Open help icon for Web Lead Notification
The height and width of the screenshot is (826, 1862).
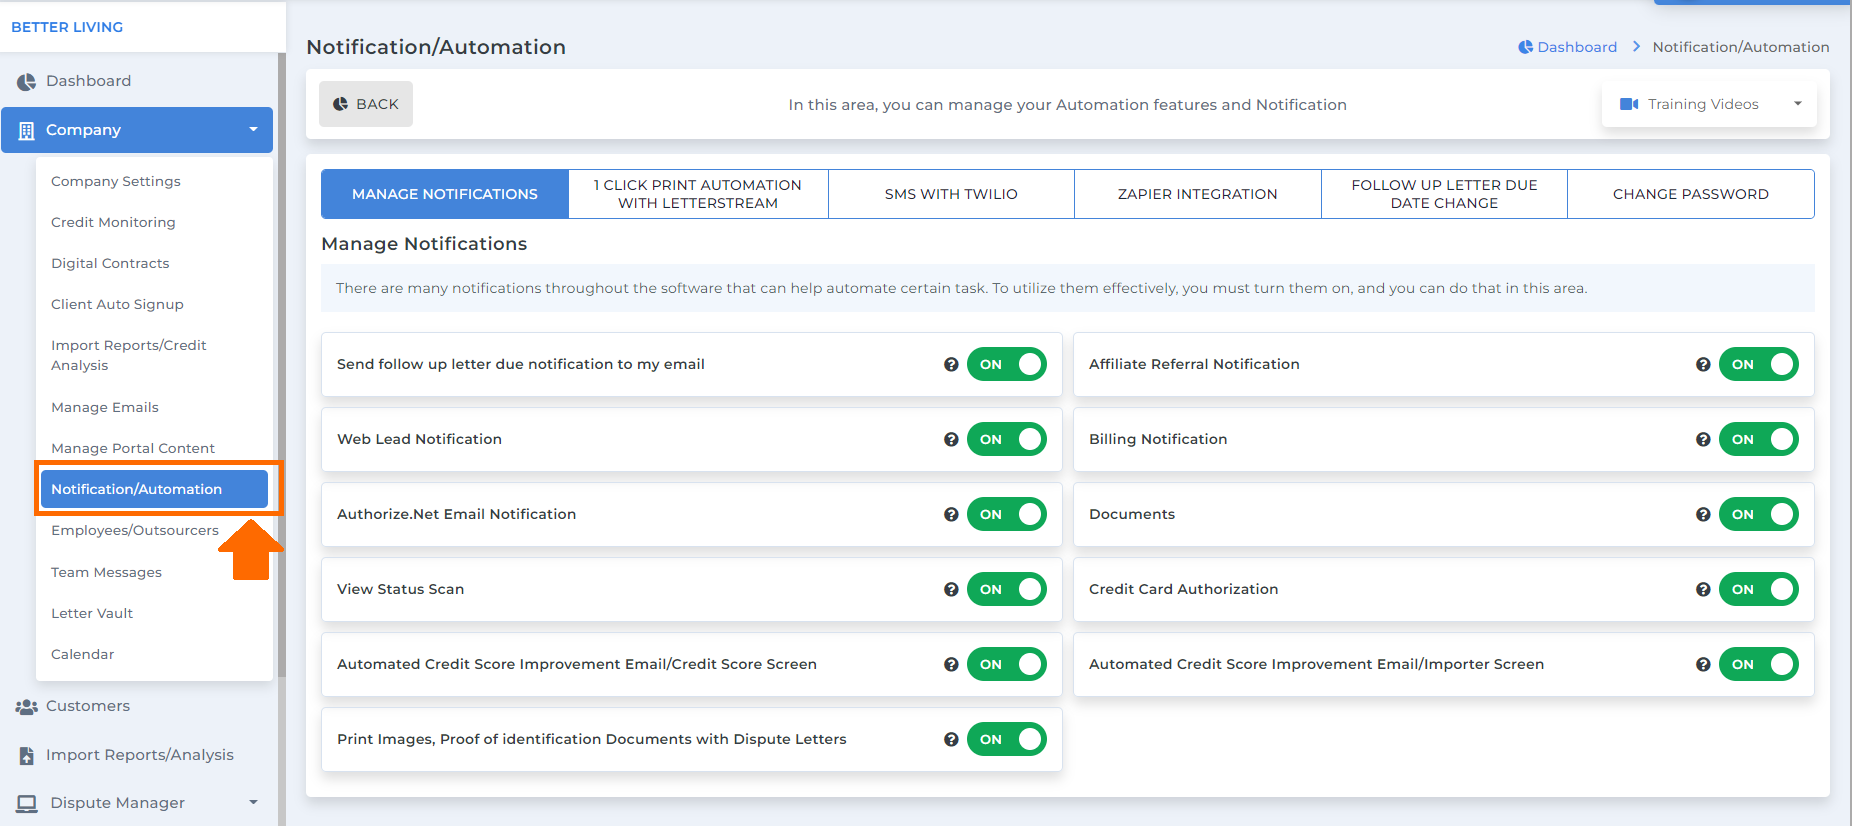point(951,439)
